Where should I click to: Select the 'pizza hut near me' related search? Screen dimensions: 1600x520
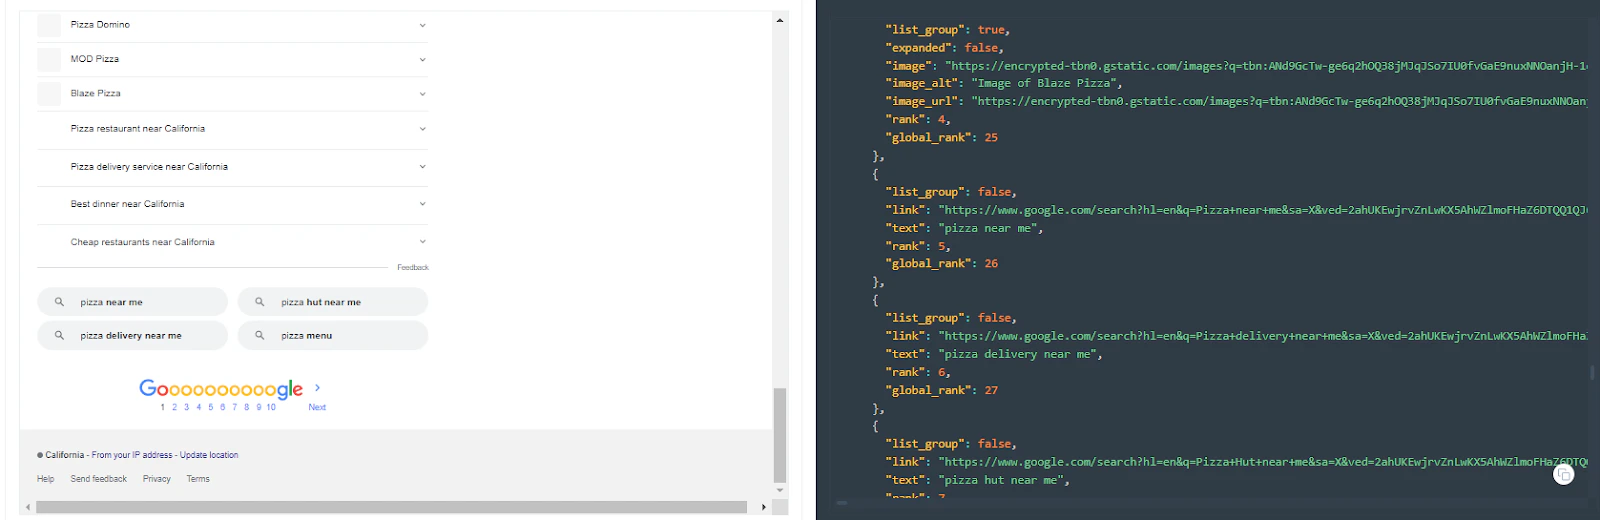(333, 302)
